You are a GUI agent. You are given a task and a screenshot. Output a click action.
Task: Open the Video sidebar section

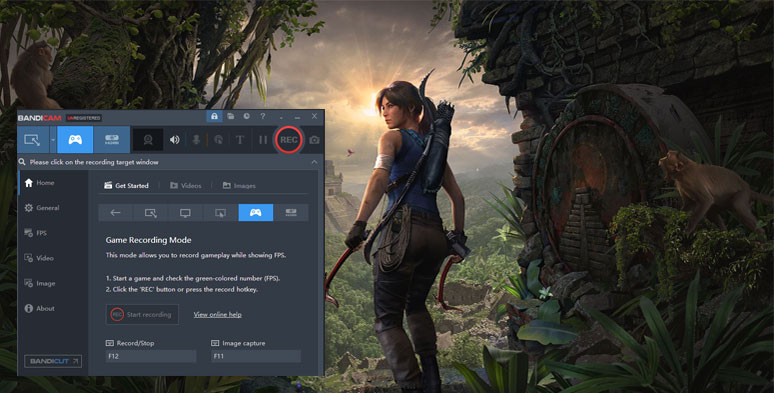tap(39, 258)
